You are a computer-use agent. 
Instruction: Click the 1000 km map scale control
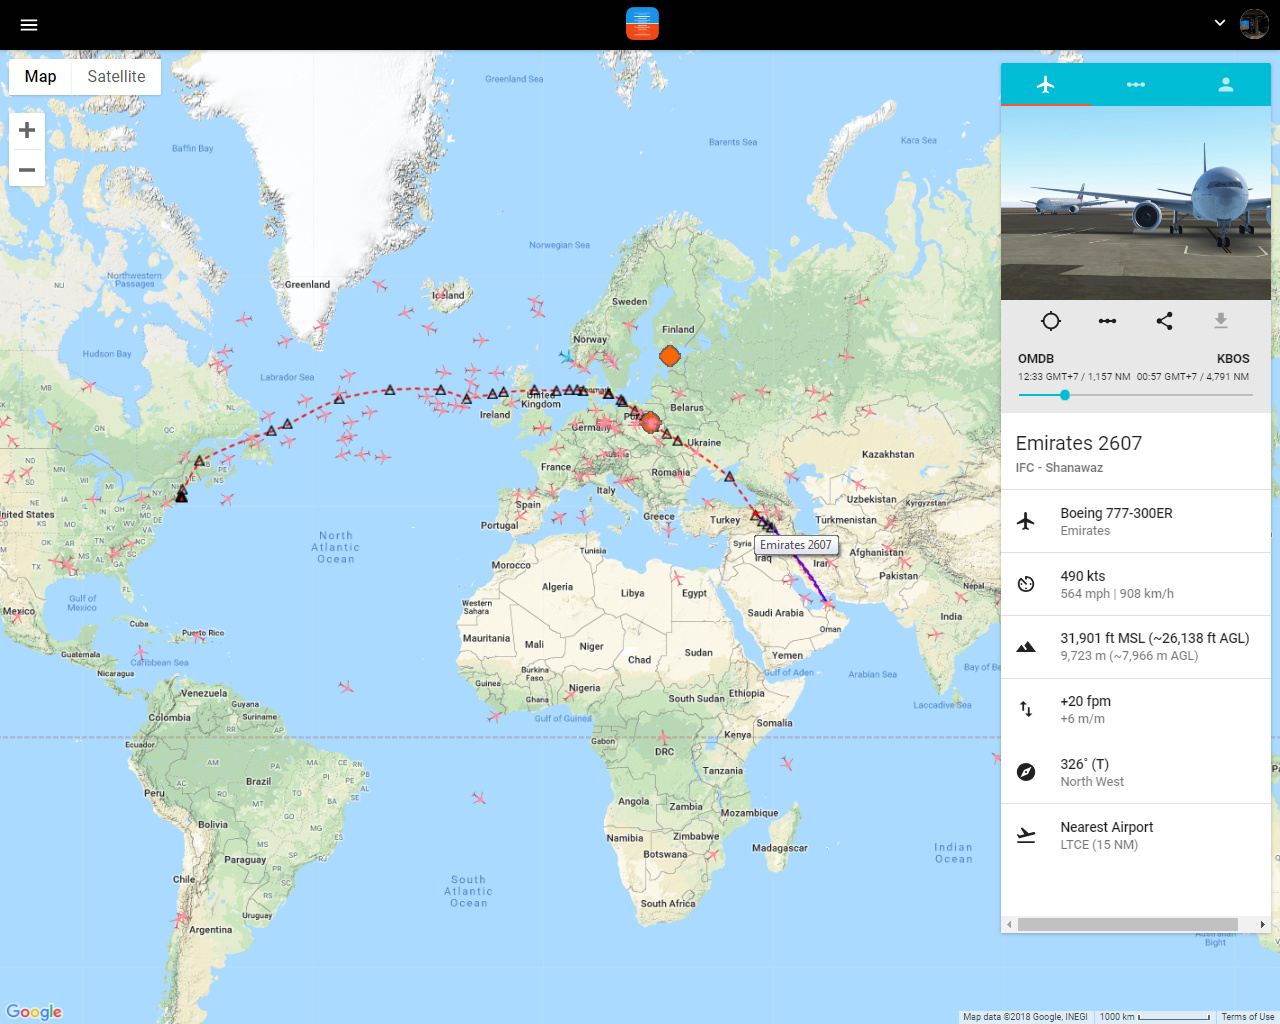pyautogui.click(x=1155, y=1017)
